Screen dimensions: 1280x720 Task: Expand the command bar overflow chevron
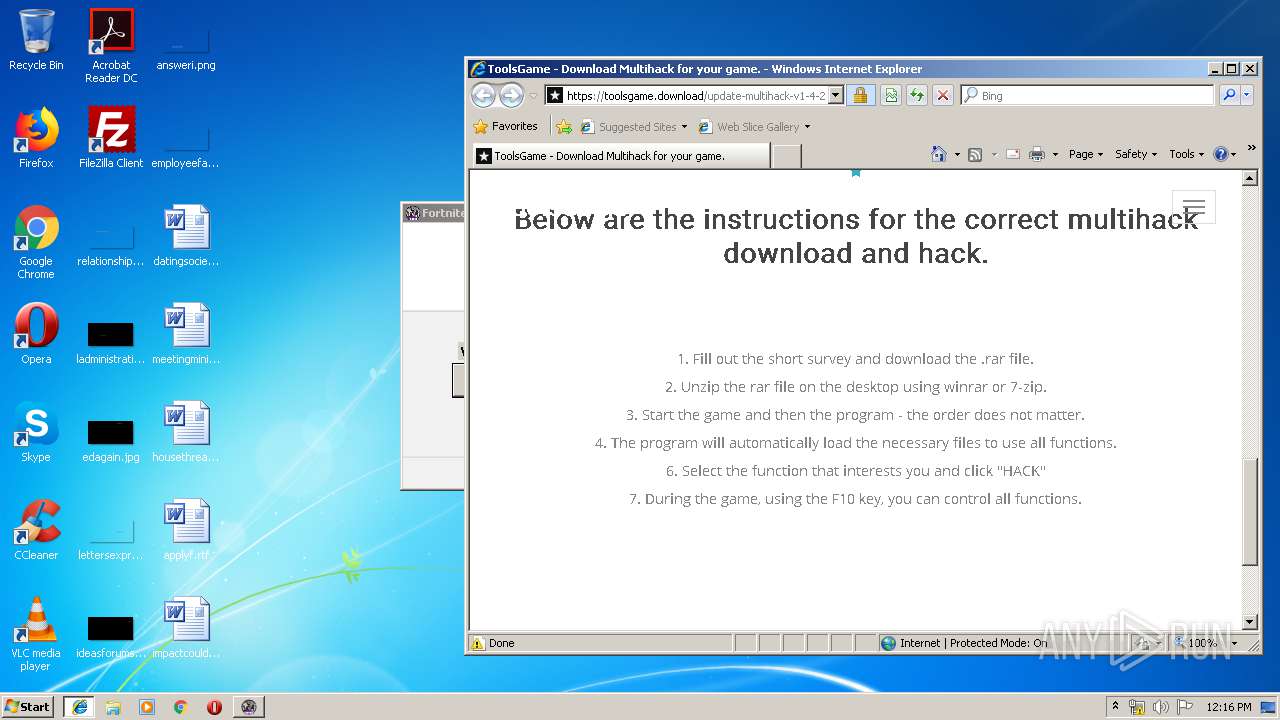click(1251, 148)
